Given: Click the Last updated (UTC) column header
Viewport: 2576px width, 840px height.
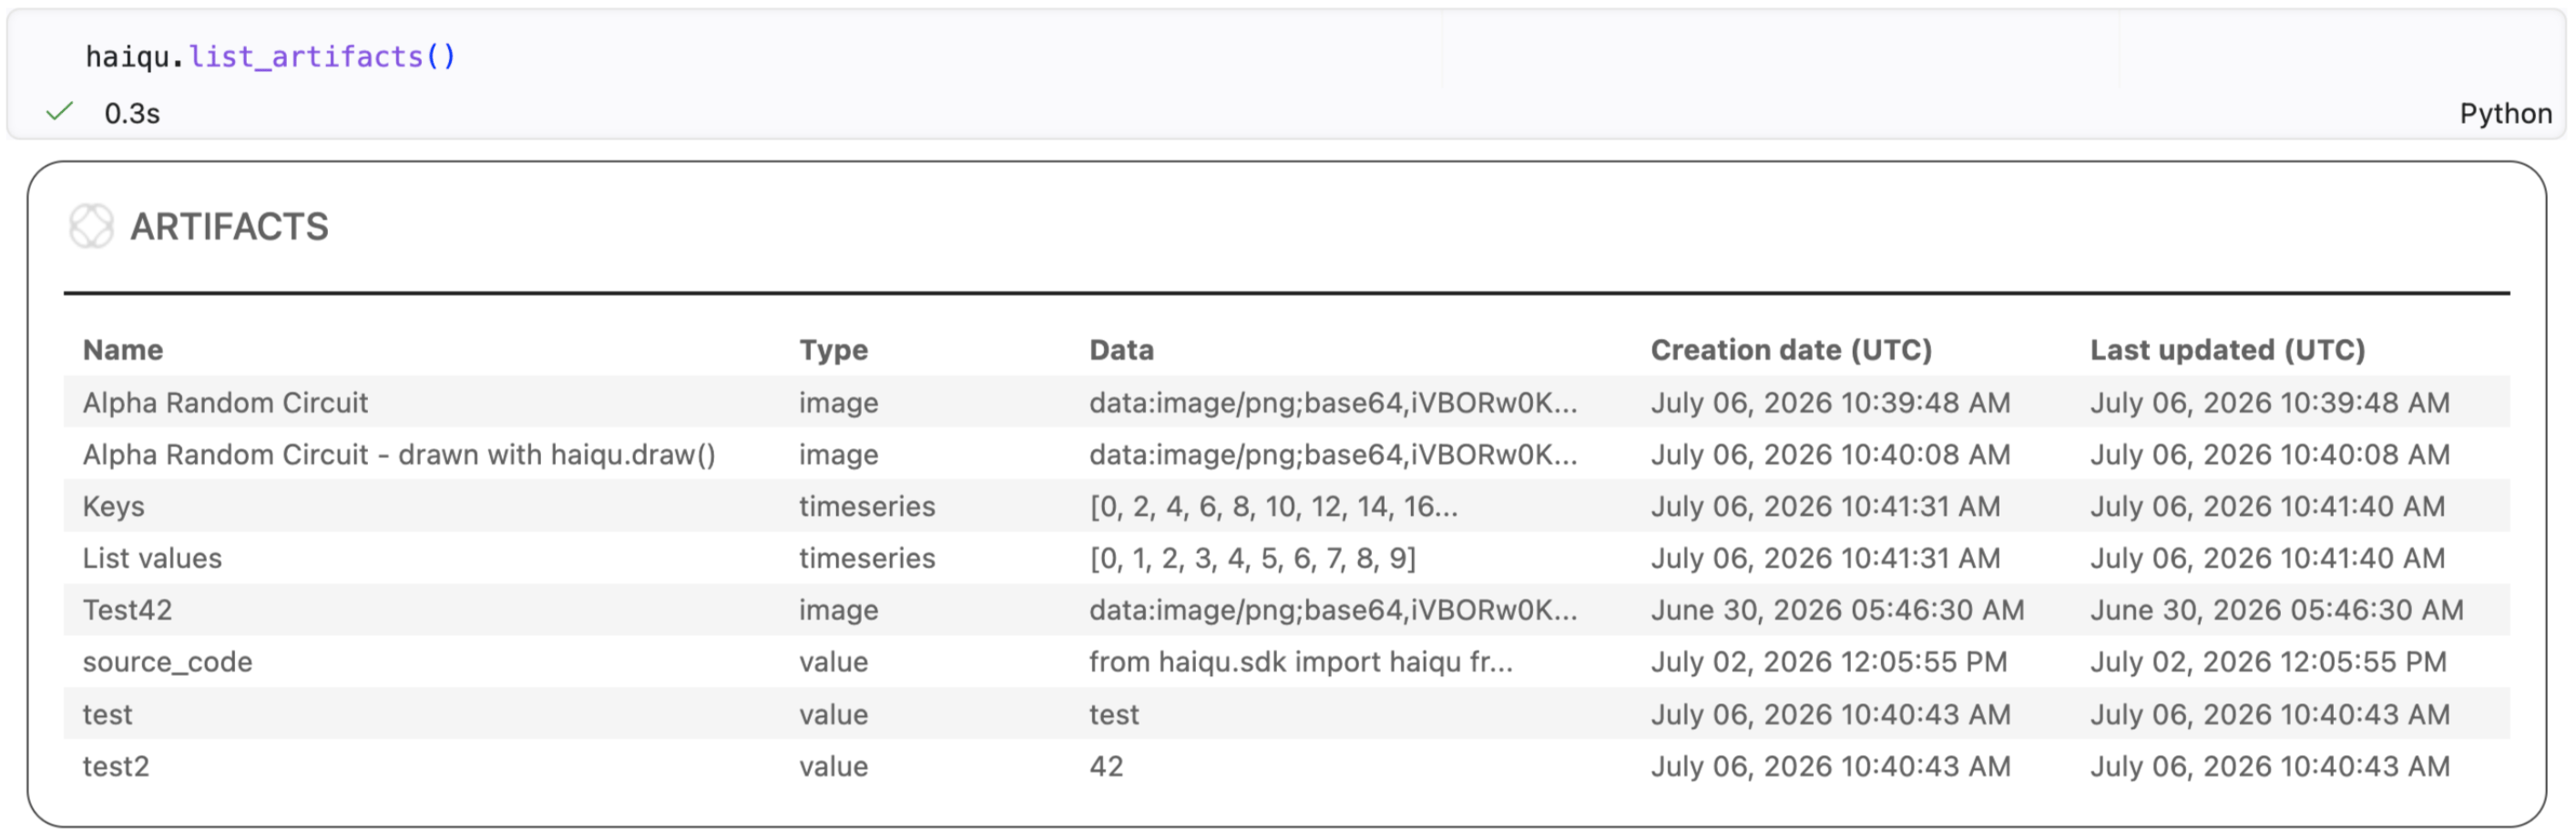Looking at the screenshot, I should tap(2227, 350).
